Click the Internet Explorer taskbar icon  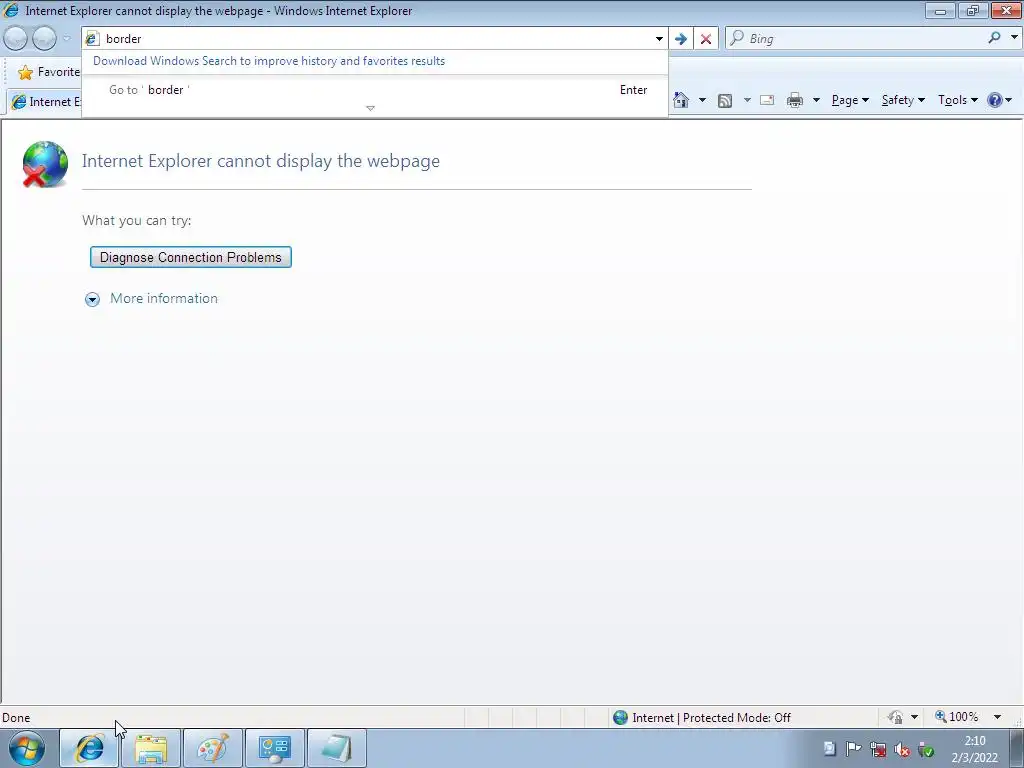coord(89,748)
